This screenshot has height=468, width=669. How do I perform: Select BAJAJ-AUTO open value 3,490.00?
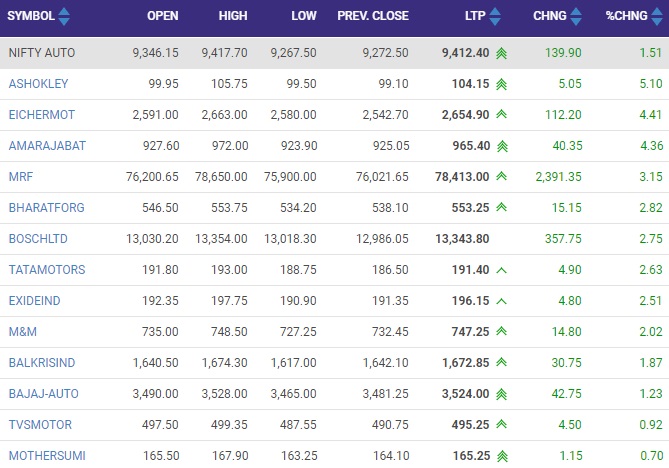155,394
